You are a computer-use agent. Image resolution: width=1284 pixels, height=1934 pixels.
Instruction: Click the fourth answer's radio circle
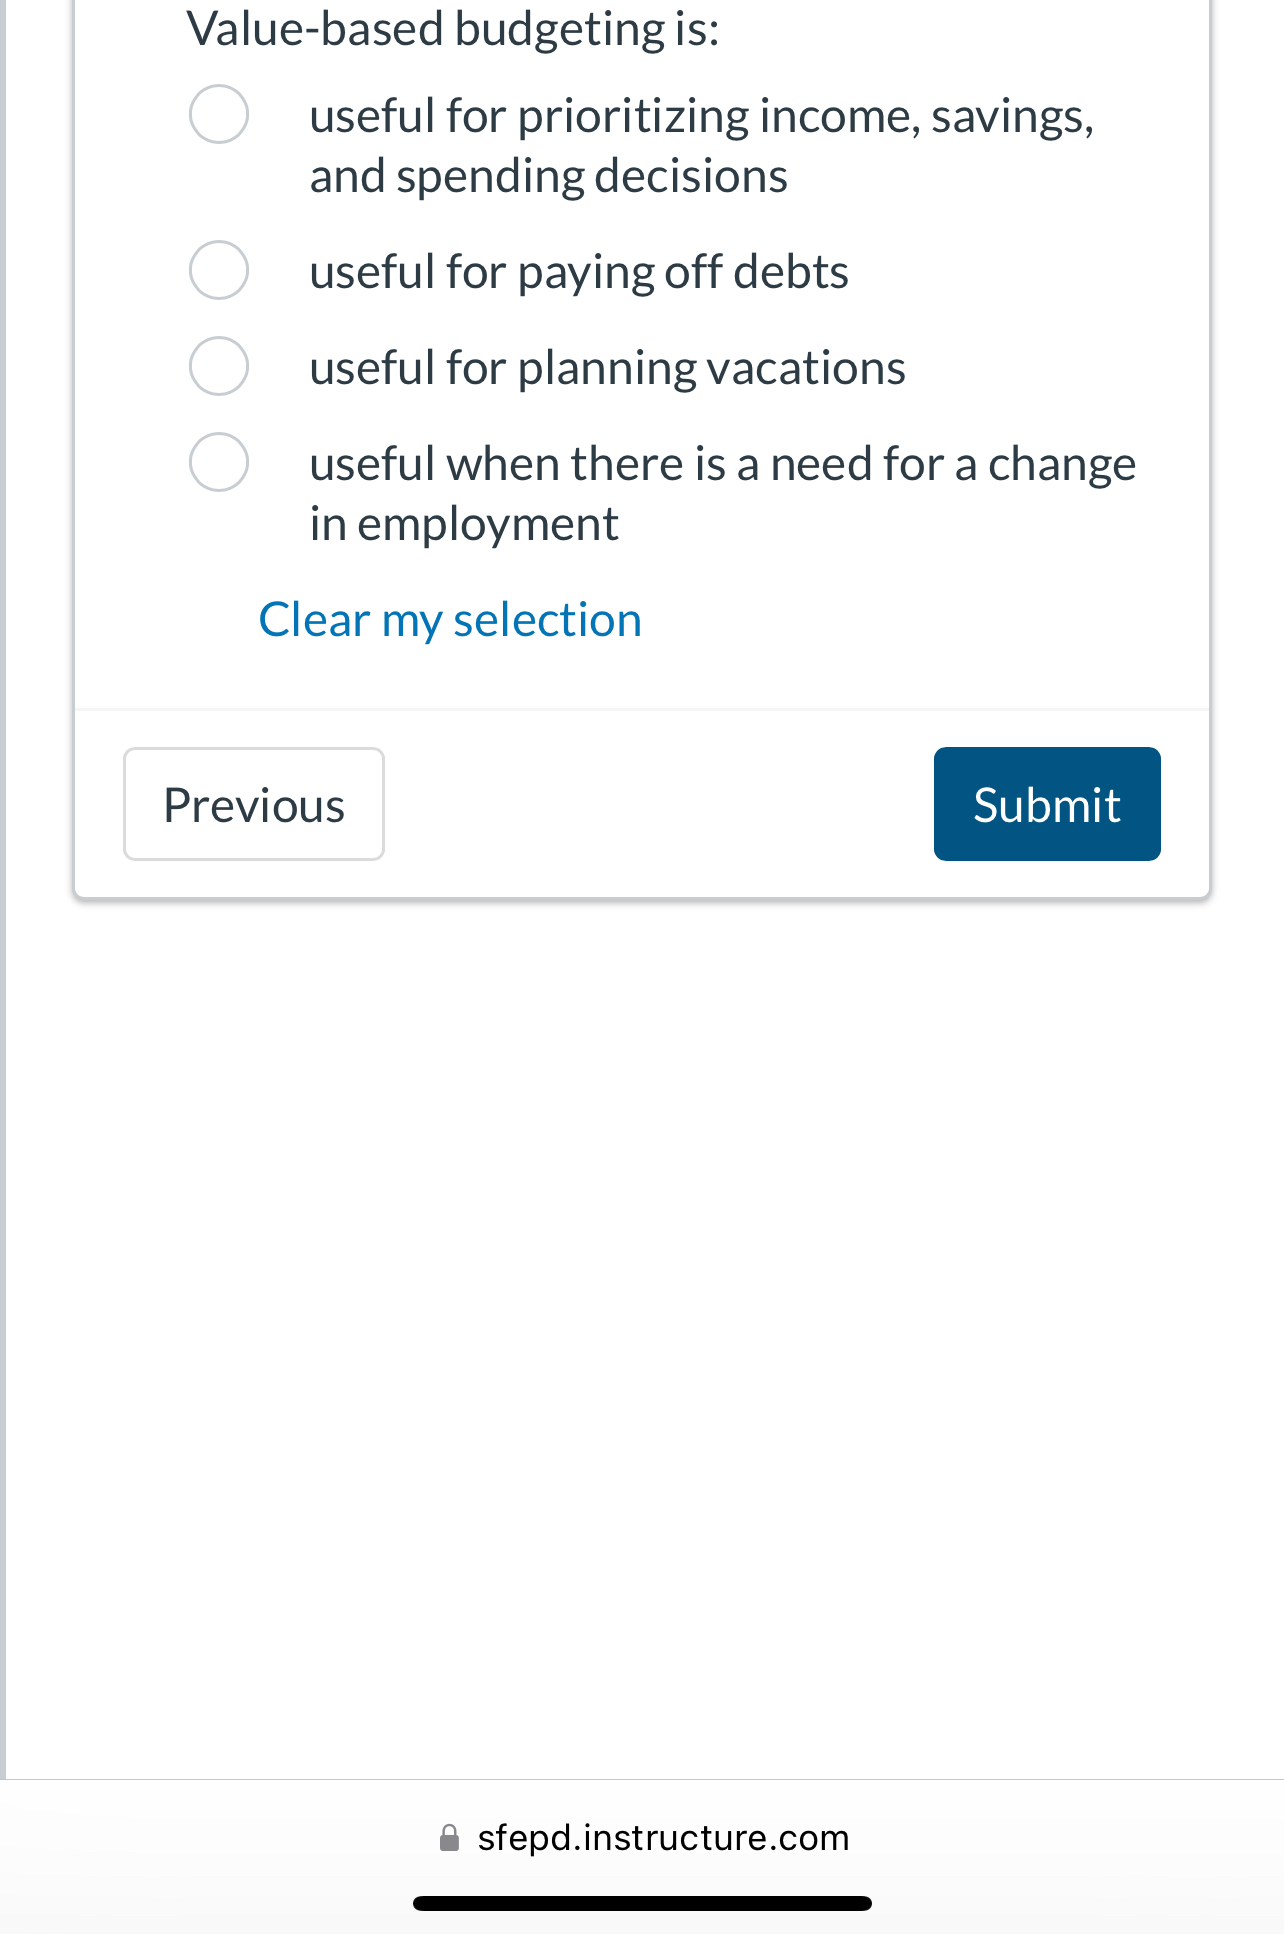click(x=218, y=463)
